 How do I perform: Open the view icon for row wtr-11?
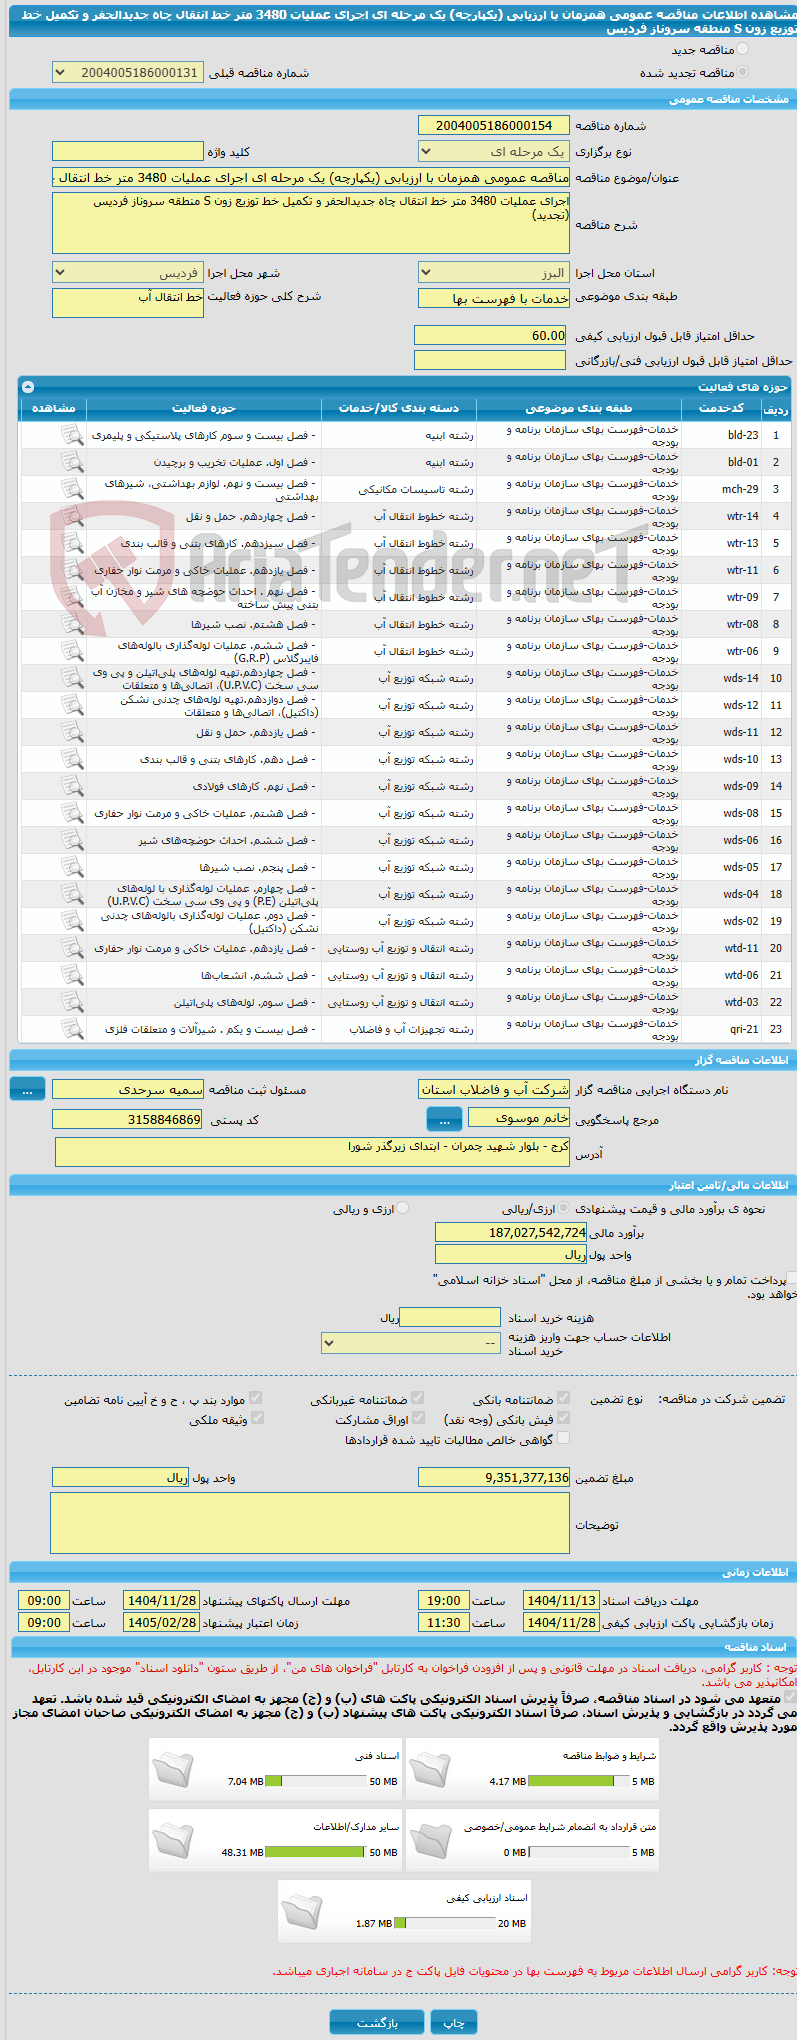(x=71, y=570)
